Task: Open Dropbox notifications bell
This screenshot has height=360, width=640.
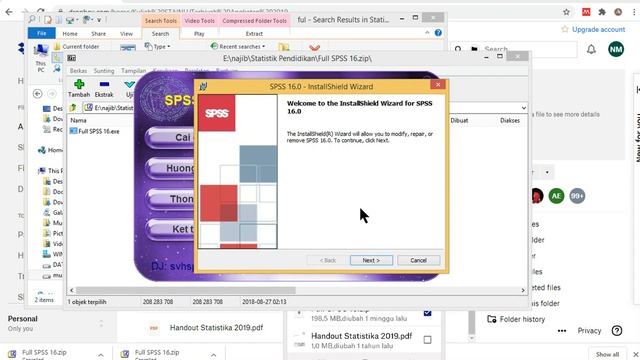Action: point(591,49)
